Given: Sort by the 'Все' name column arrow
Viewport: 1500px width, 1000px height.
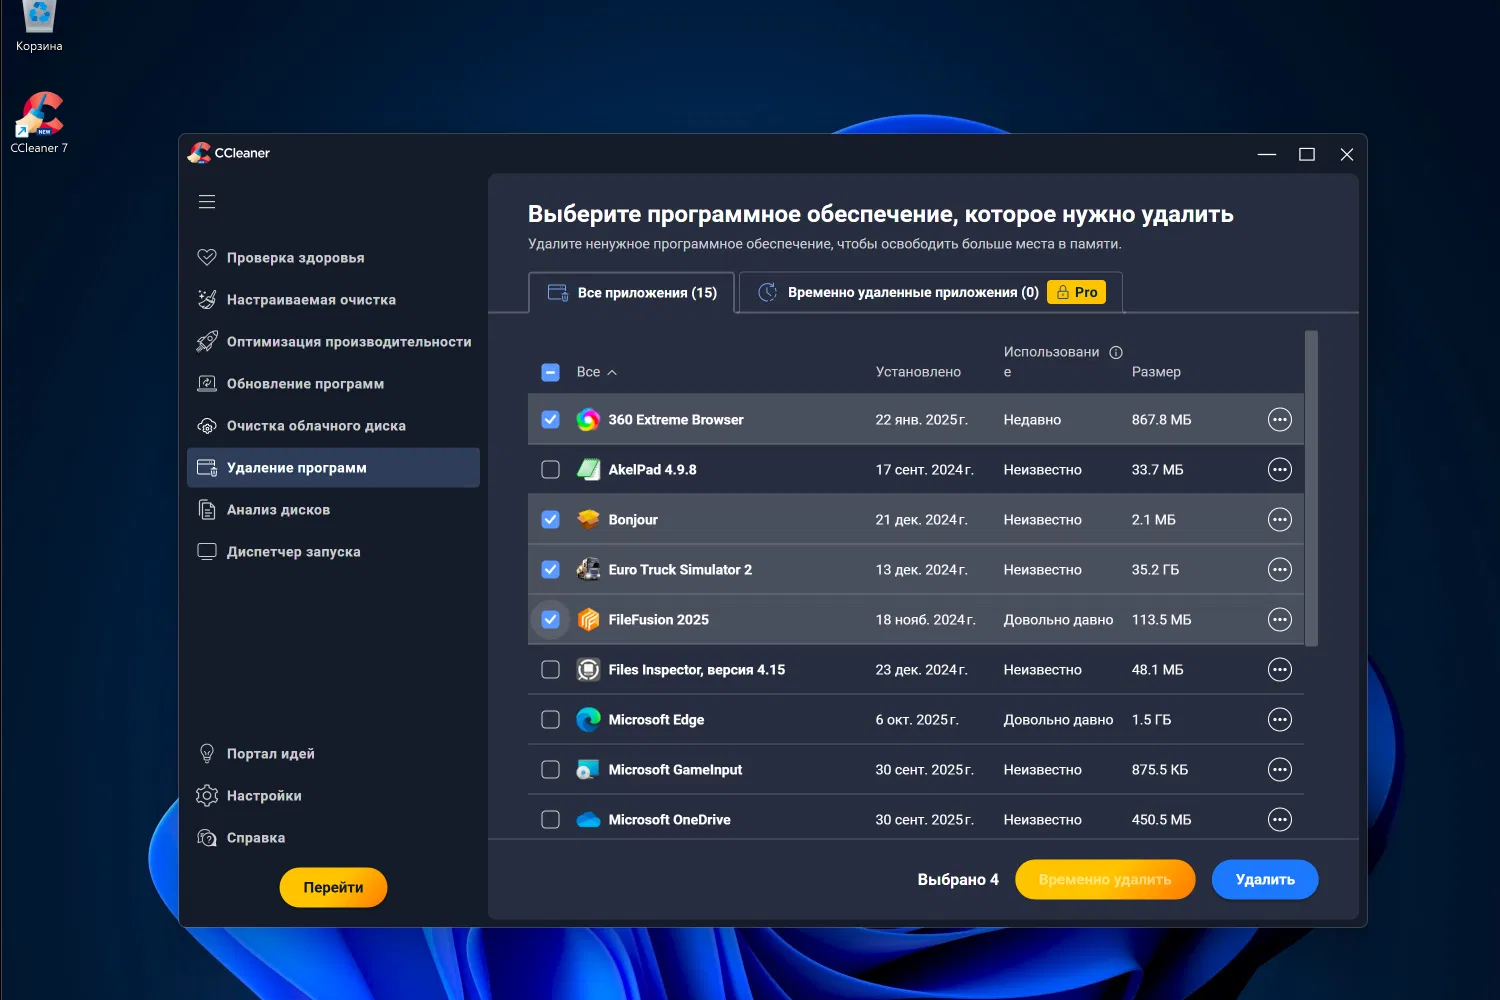Looking at the screenshot, I should (x=612, y=372).
